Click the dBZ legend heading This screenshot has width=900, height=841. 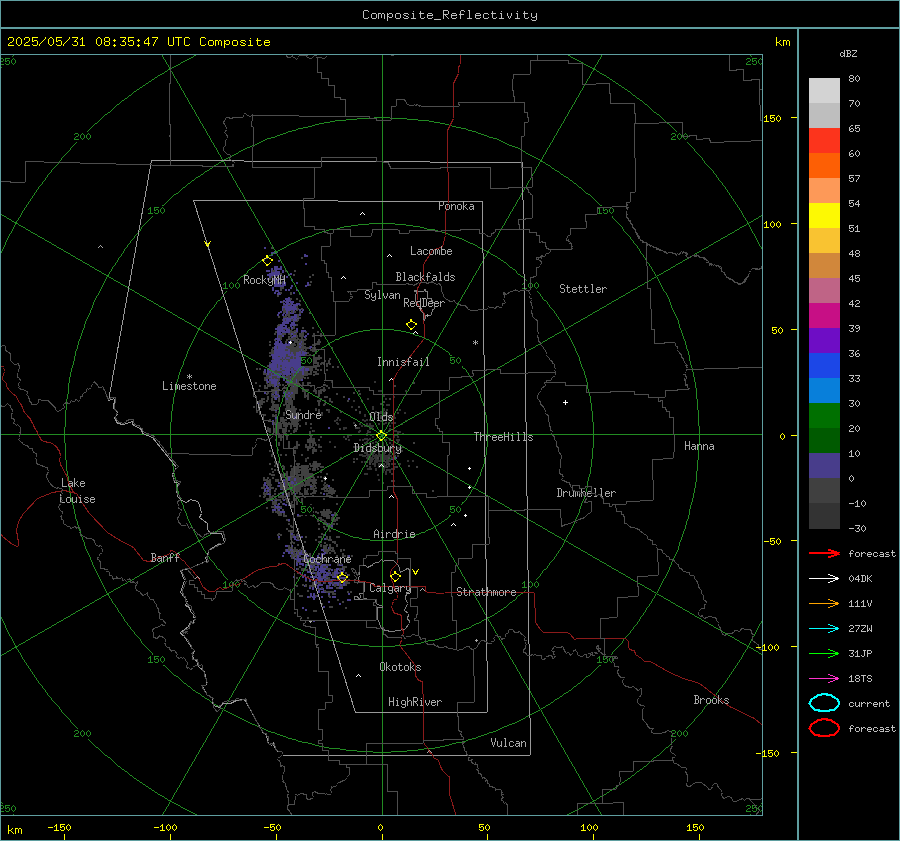point(848,54)
